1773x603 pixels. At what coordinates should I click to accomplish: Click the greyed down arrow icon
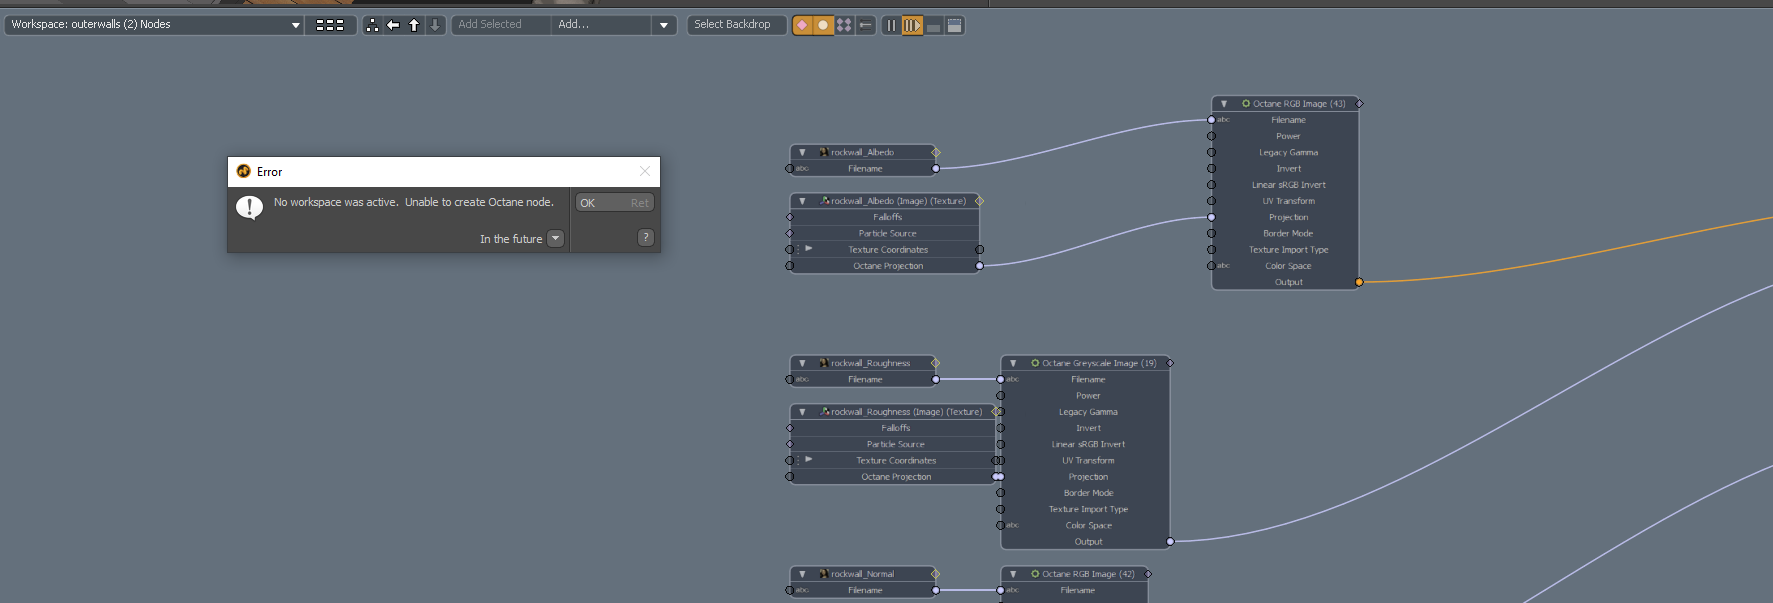coord(435,25)
